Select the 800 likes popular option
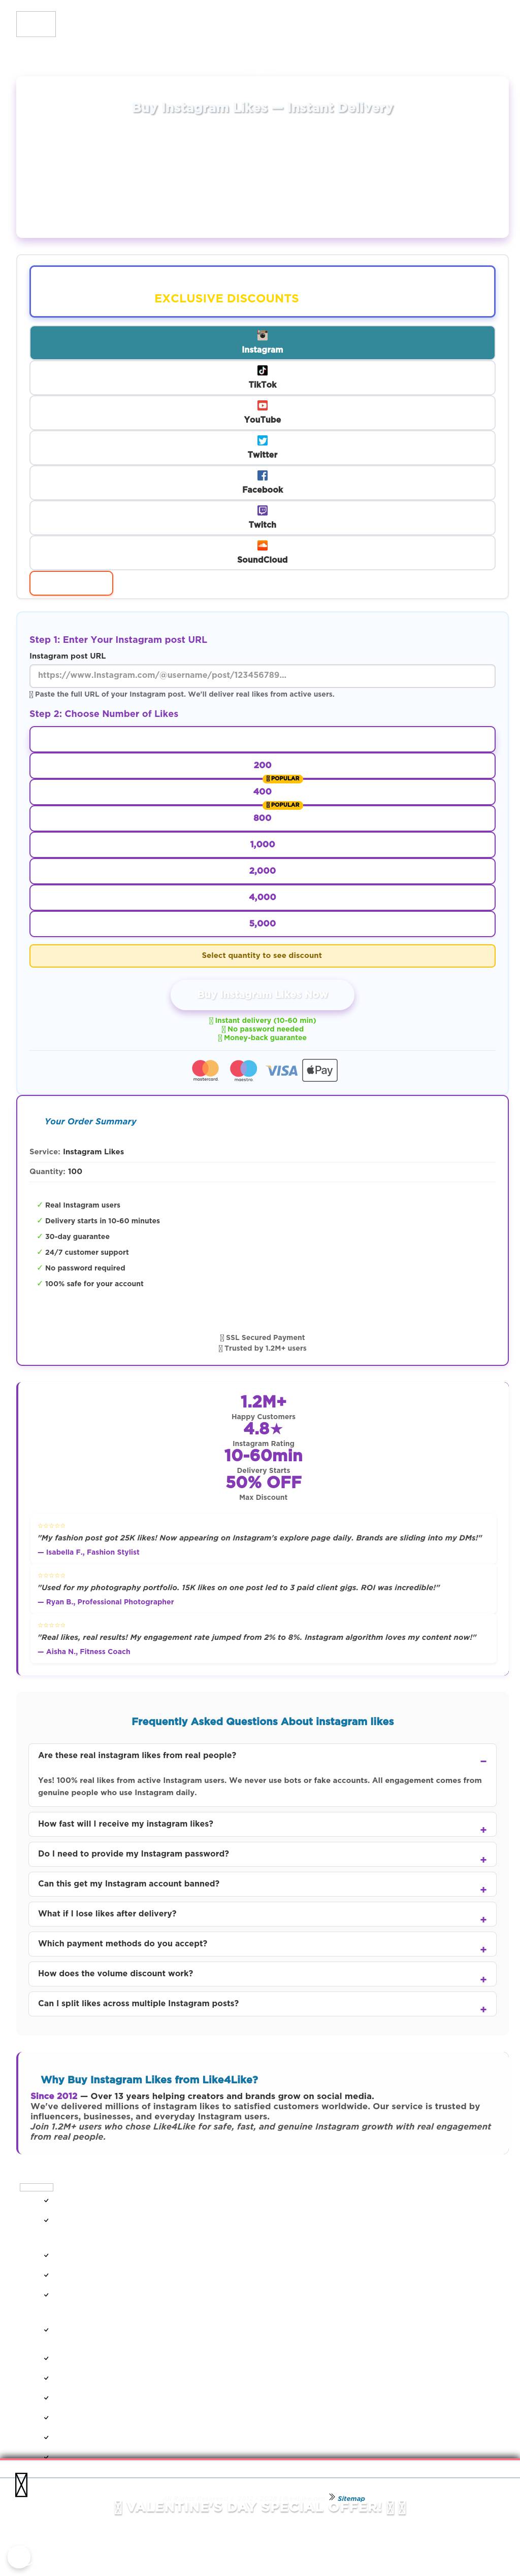This screenshot has height=2576, width=520. click(262, 818)
